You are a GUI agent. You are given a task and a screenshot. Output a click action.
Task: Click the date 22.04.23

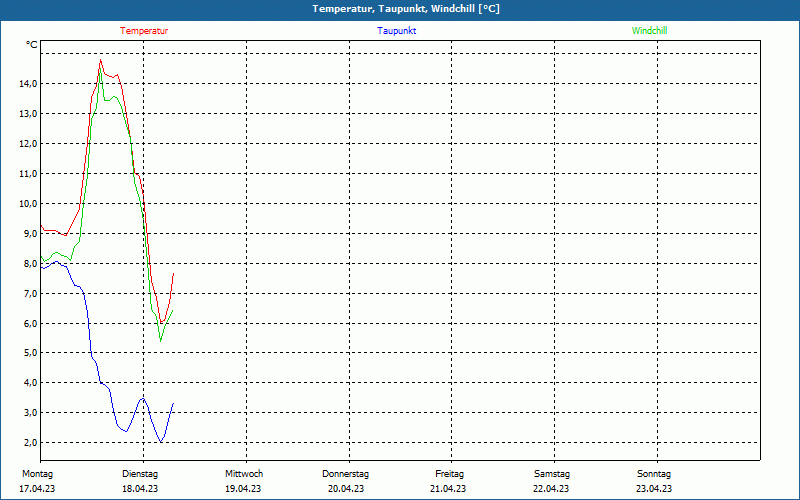point(551,489)
